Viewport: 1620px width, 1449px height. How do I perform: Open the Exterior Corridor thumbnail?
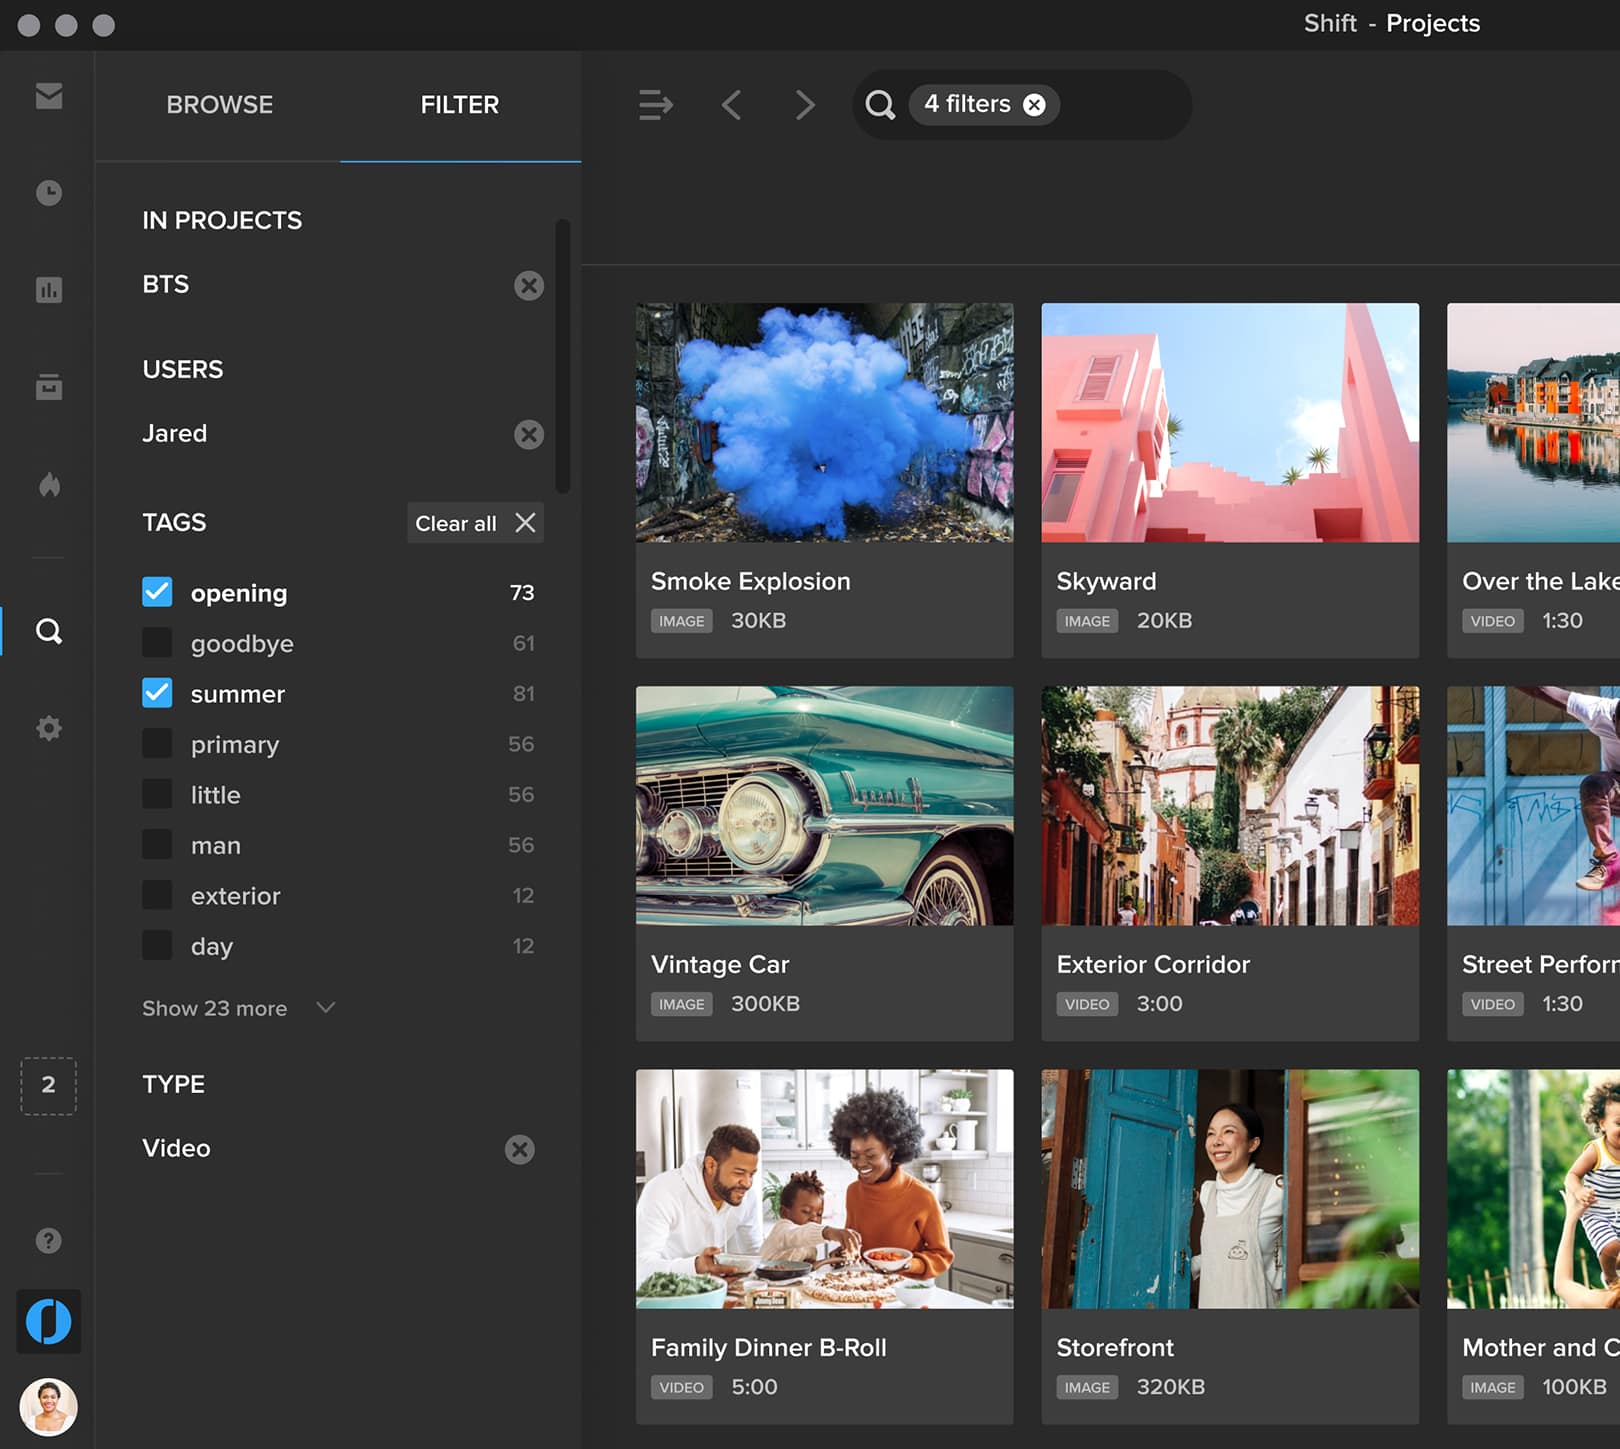pyautogui.click(x=1230, y=805)
